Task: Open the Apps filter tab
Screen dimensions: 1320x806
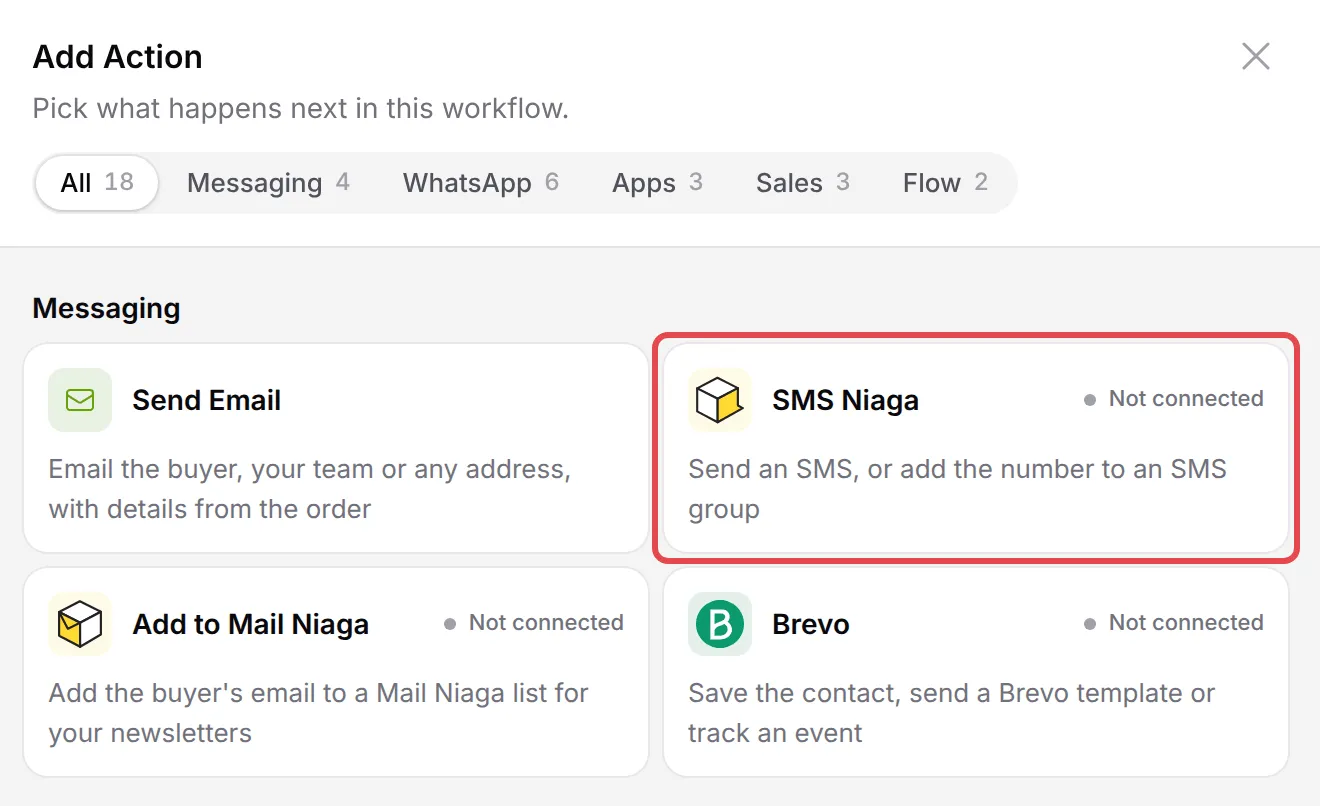Action: (x=658, y=183)
